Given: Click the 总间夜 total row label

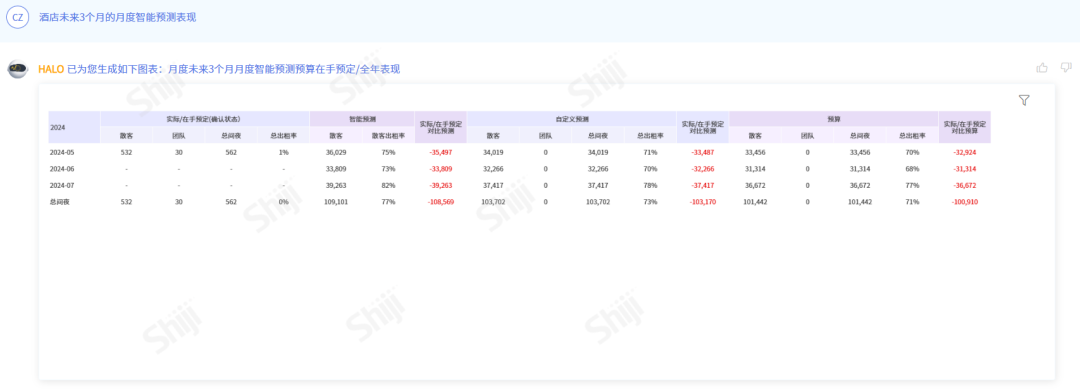Looking at the screenshot, I should pyautogui.click(x=59, y=202).
